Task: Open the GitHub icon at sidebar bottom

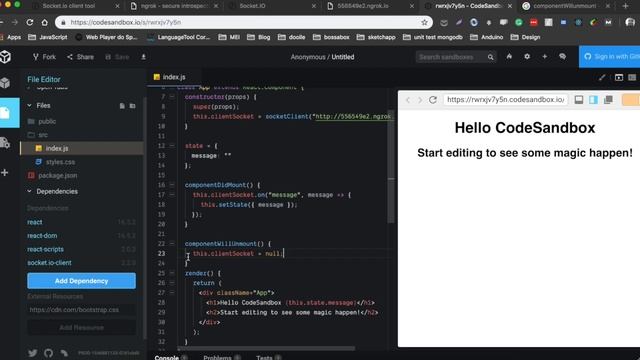Action: [48, 353]
